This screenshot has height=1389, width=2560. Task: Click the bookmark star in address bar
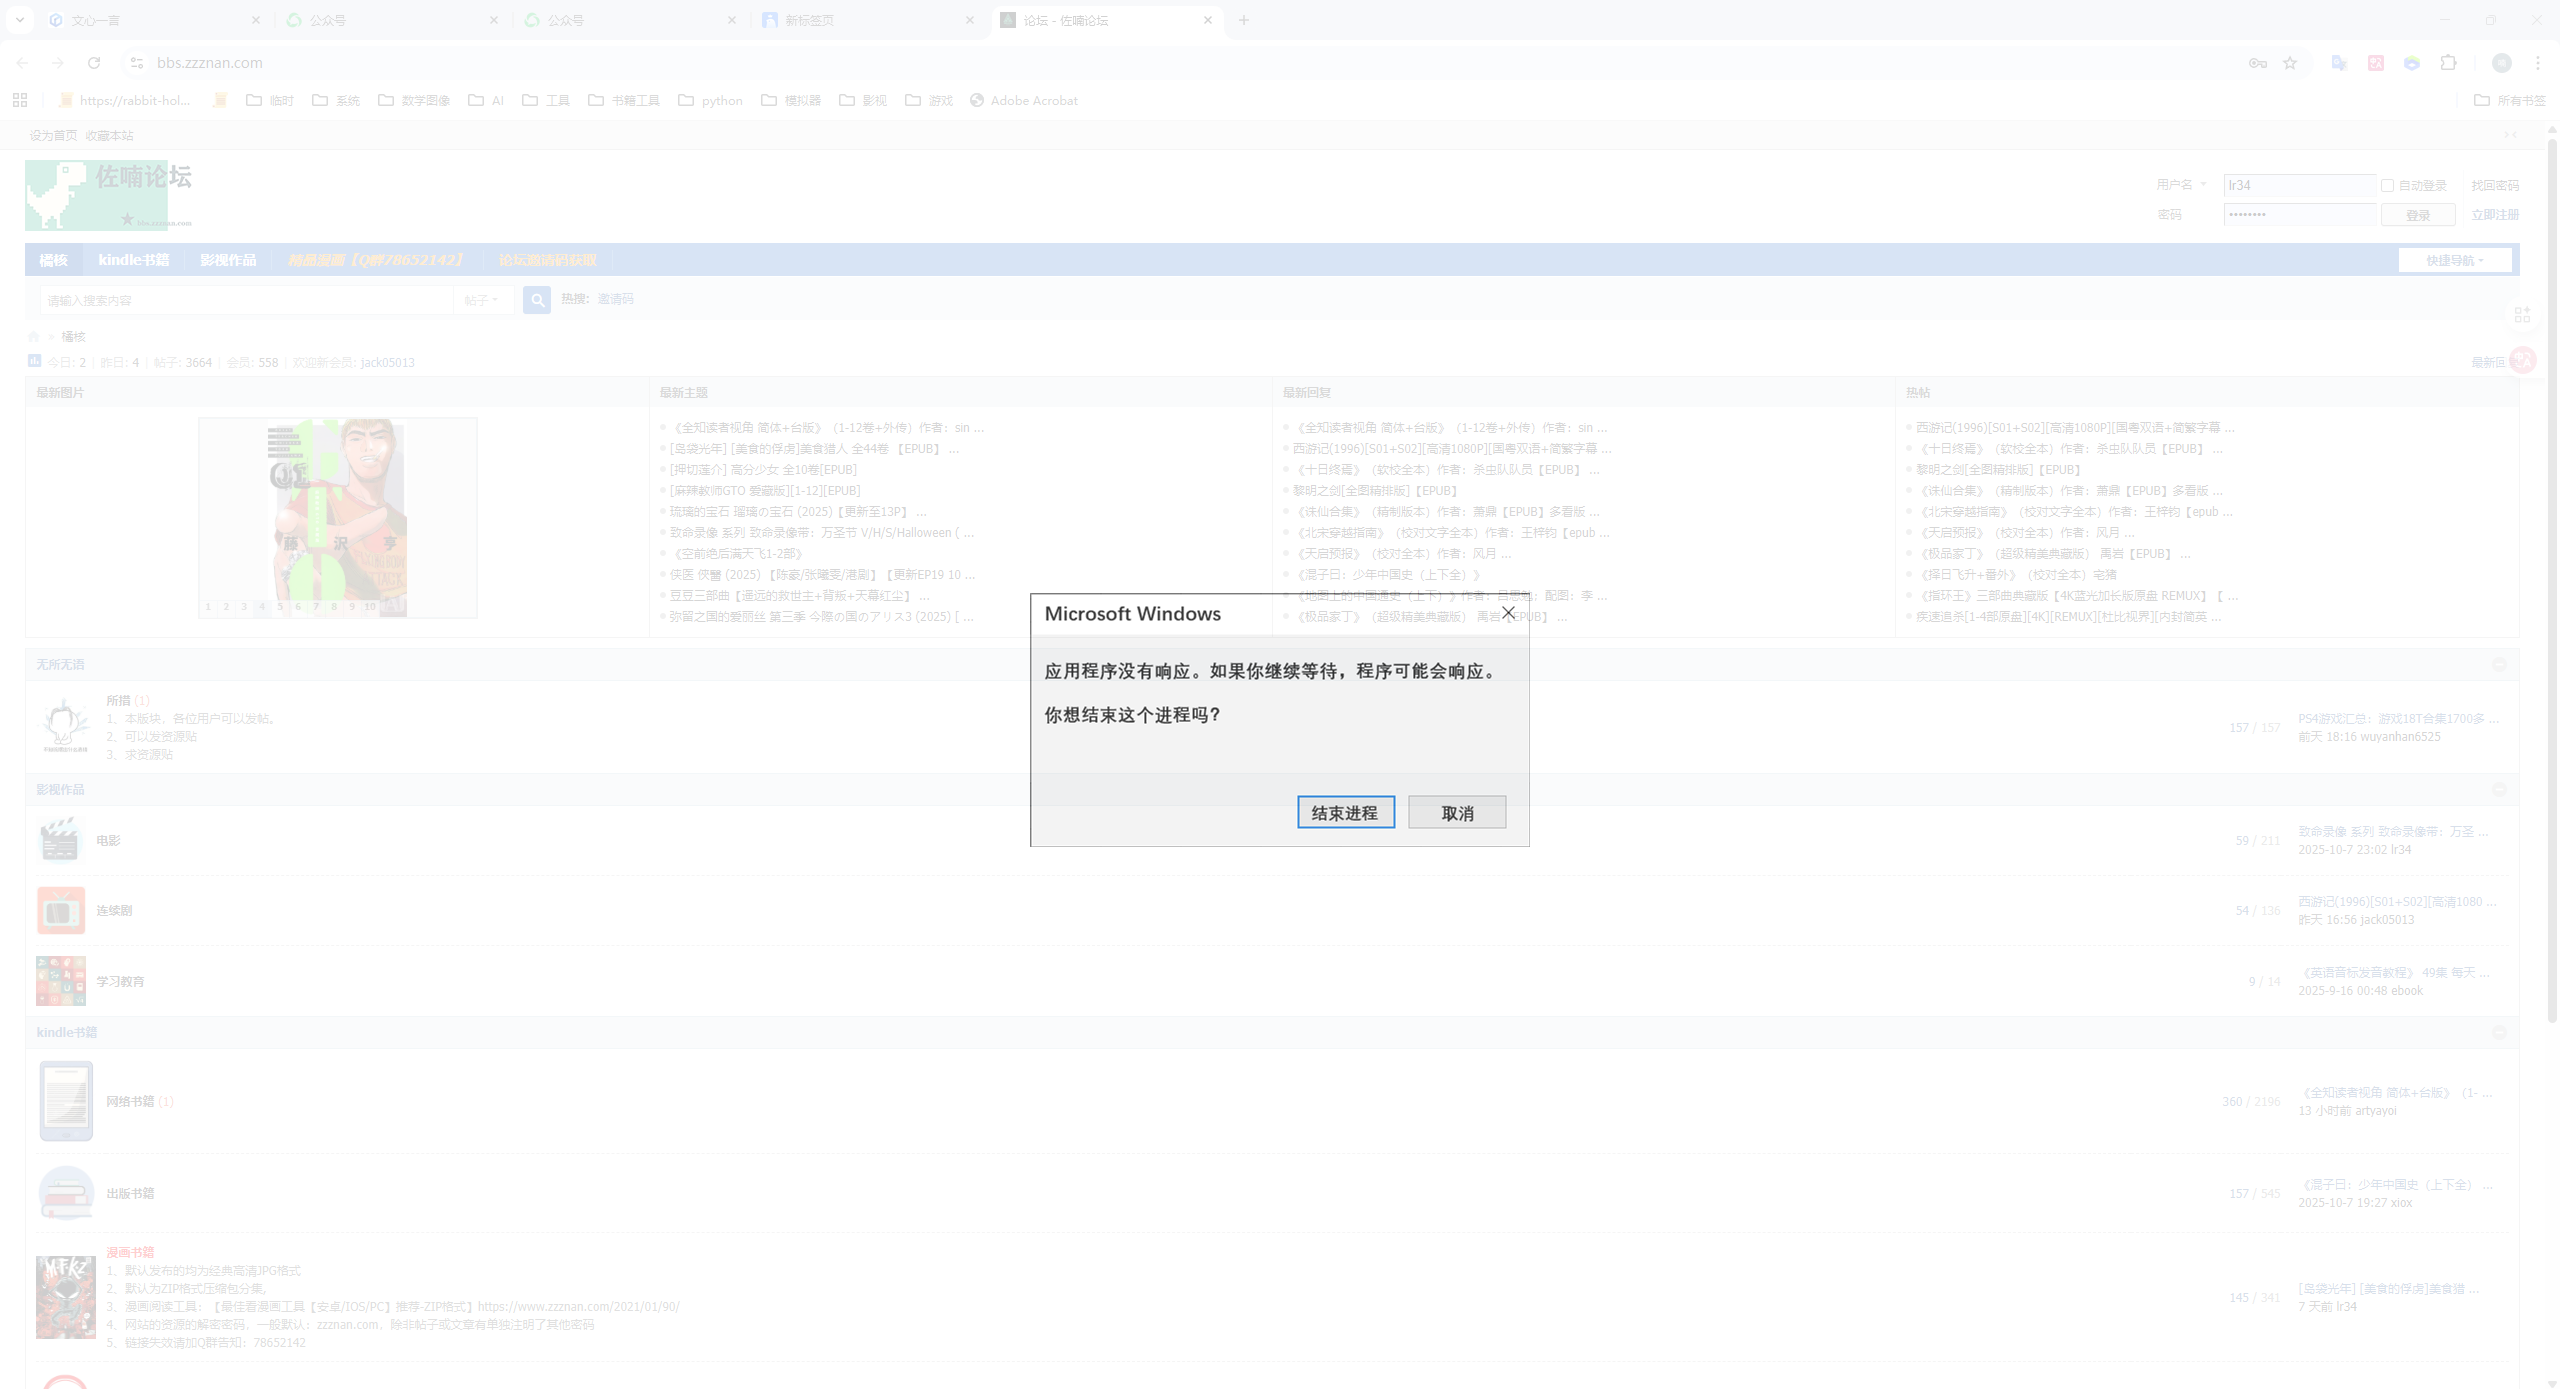[2290, 63]
